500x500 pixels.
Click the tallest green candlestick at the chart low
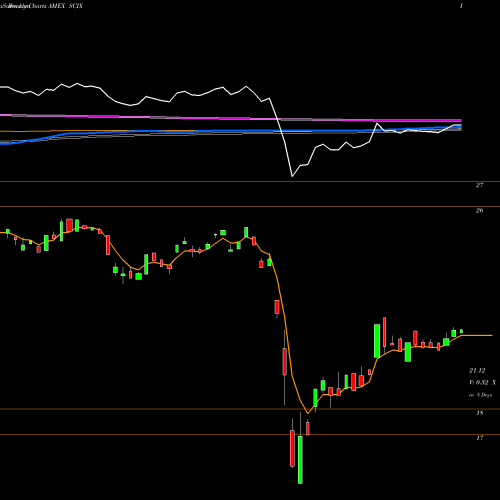[300, 459]
